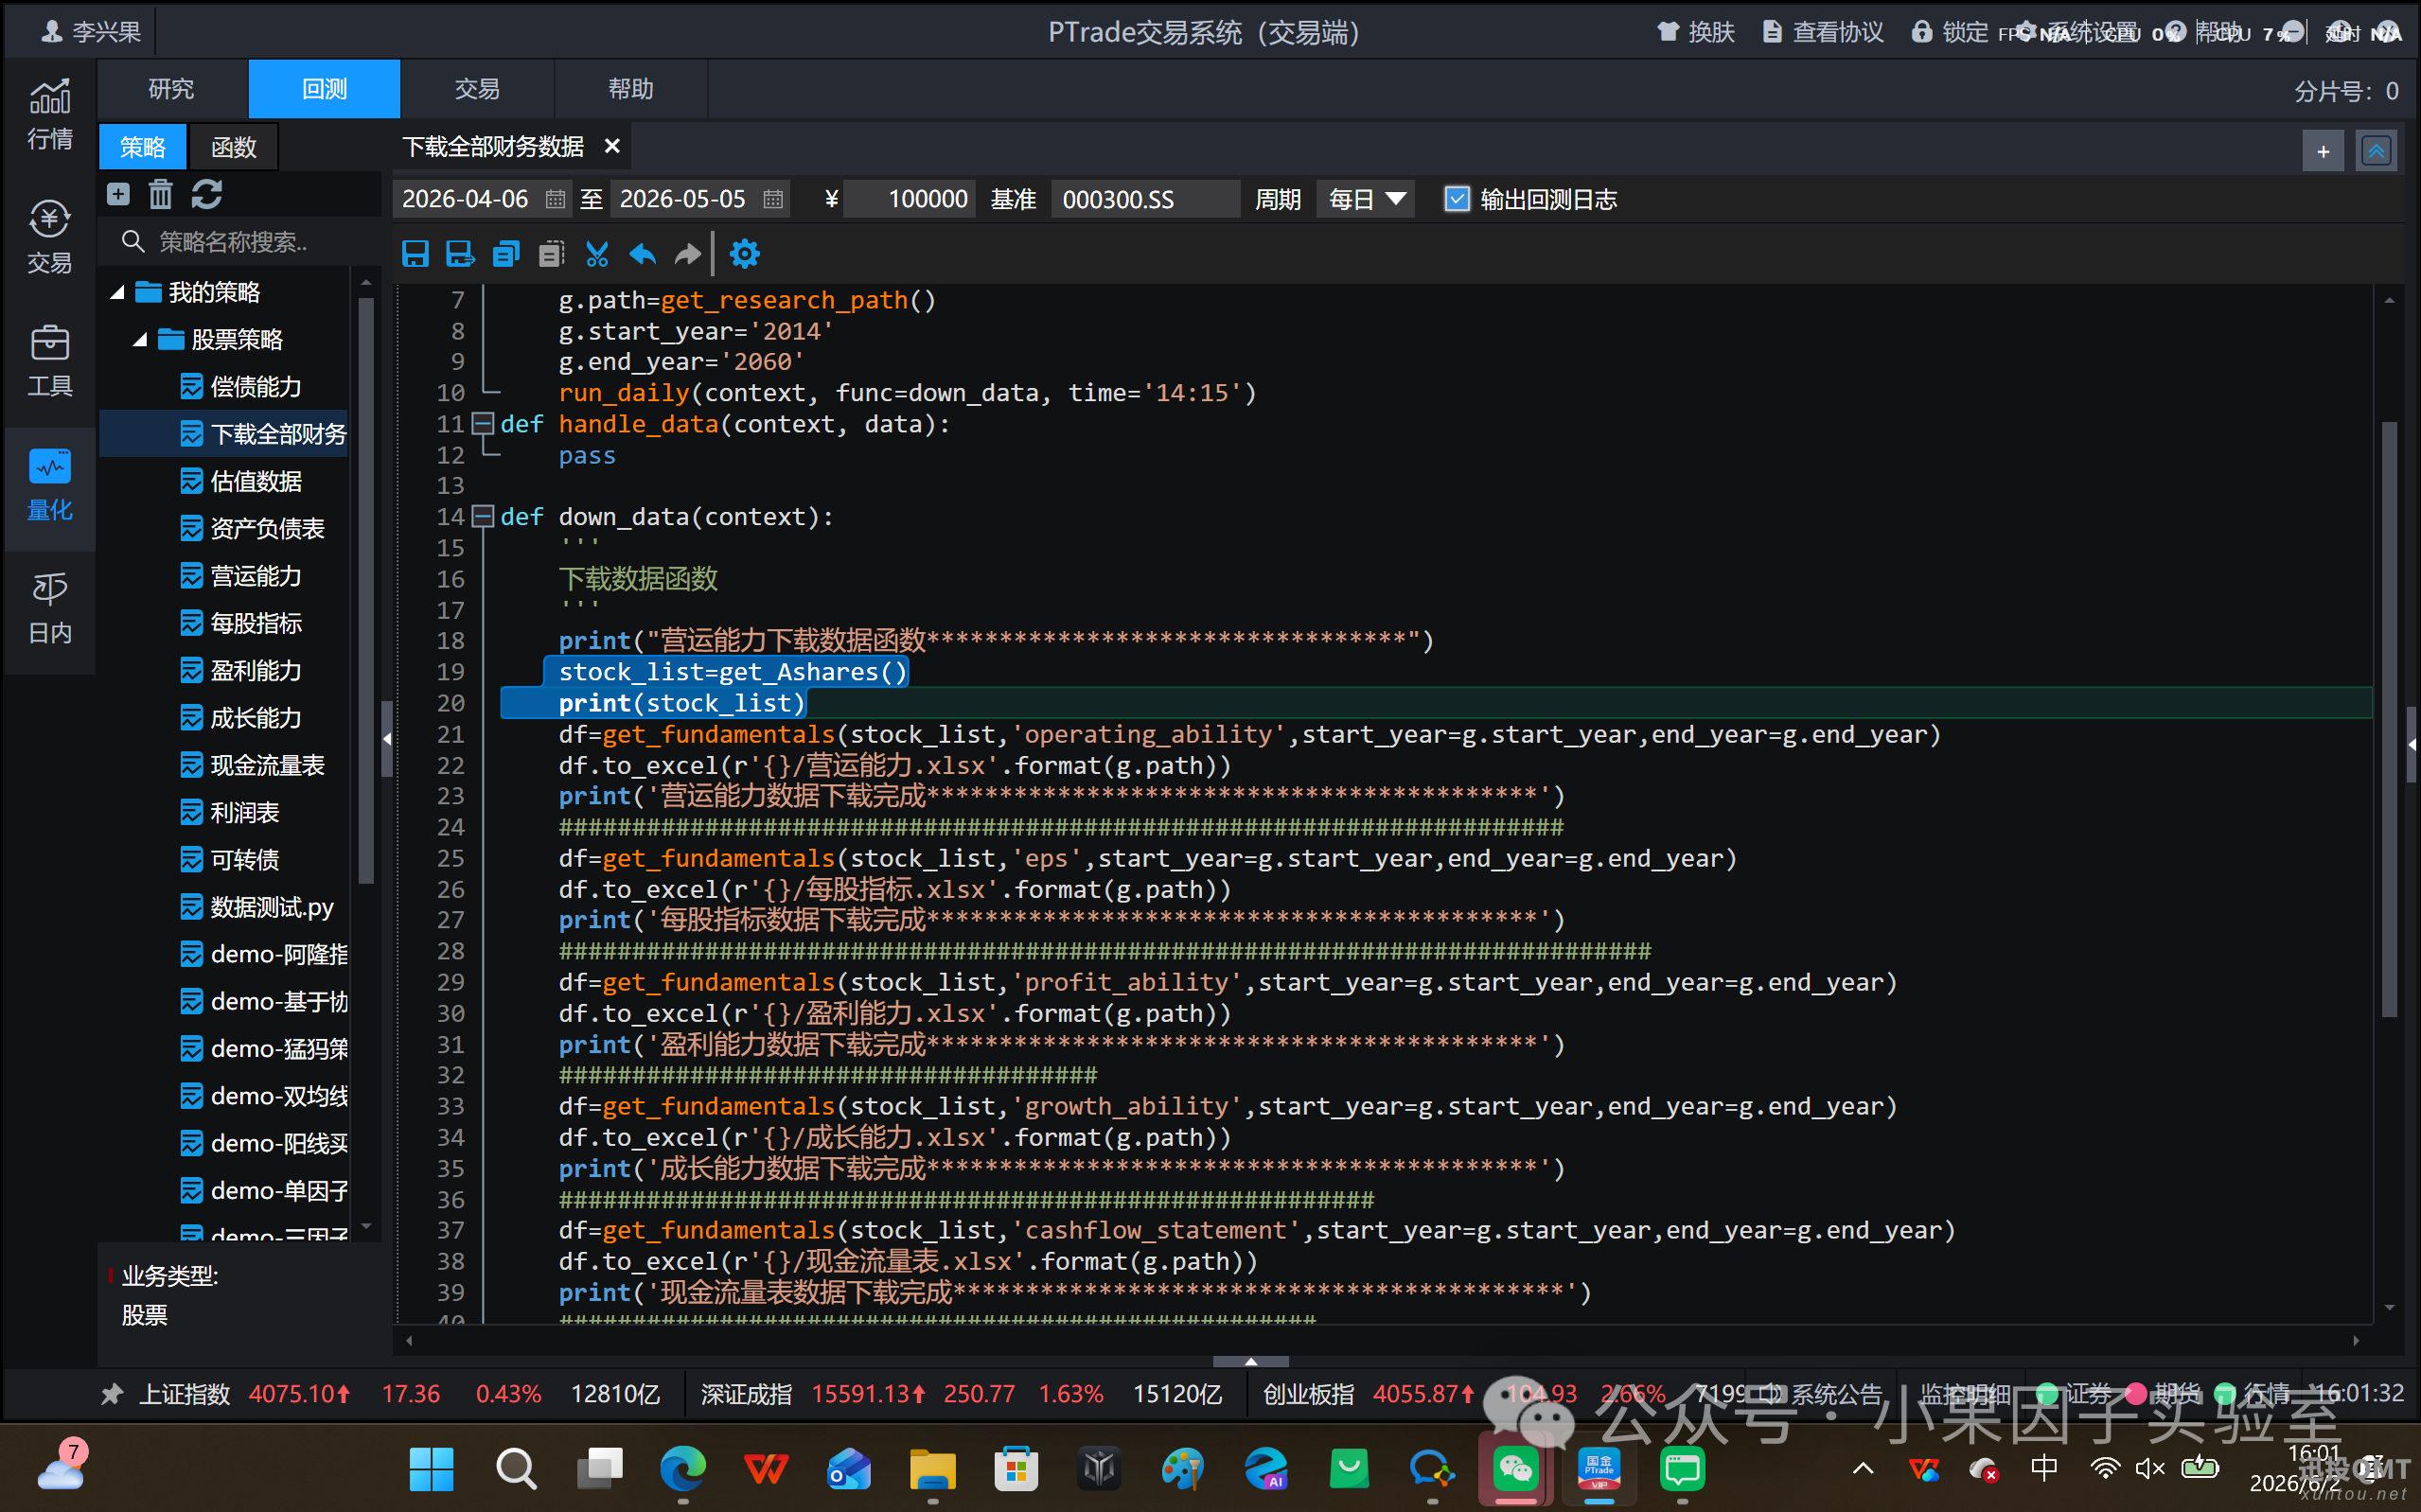The height and width of the screenshot is (1512, 2421).
Task: Open editor settings gear icon
Action: pos(745,254)
